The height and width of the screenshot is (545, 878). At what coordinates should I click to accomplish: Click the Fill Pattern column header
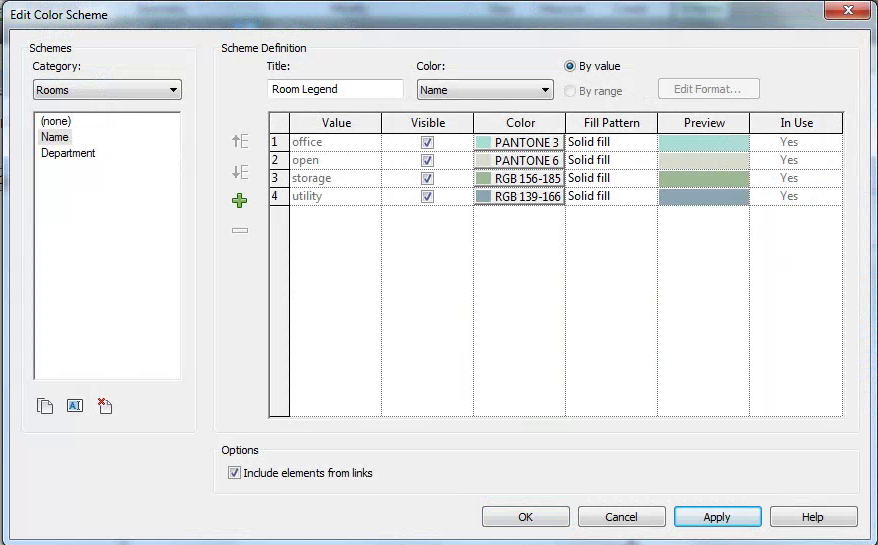pos(611,123)
